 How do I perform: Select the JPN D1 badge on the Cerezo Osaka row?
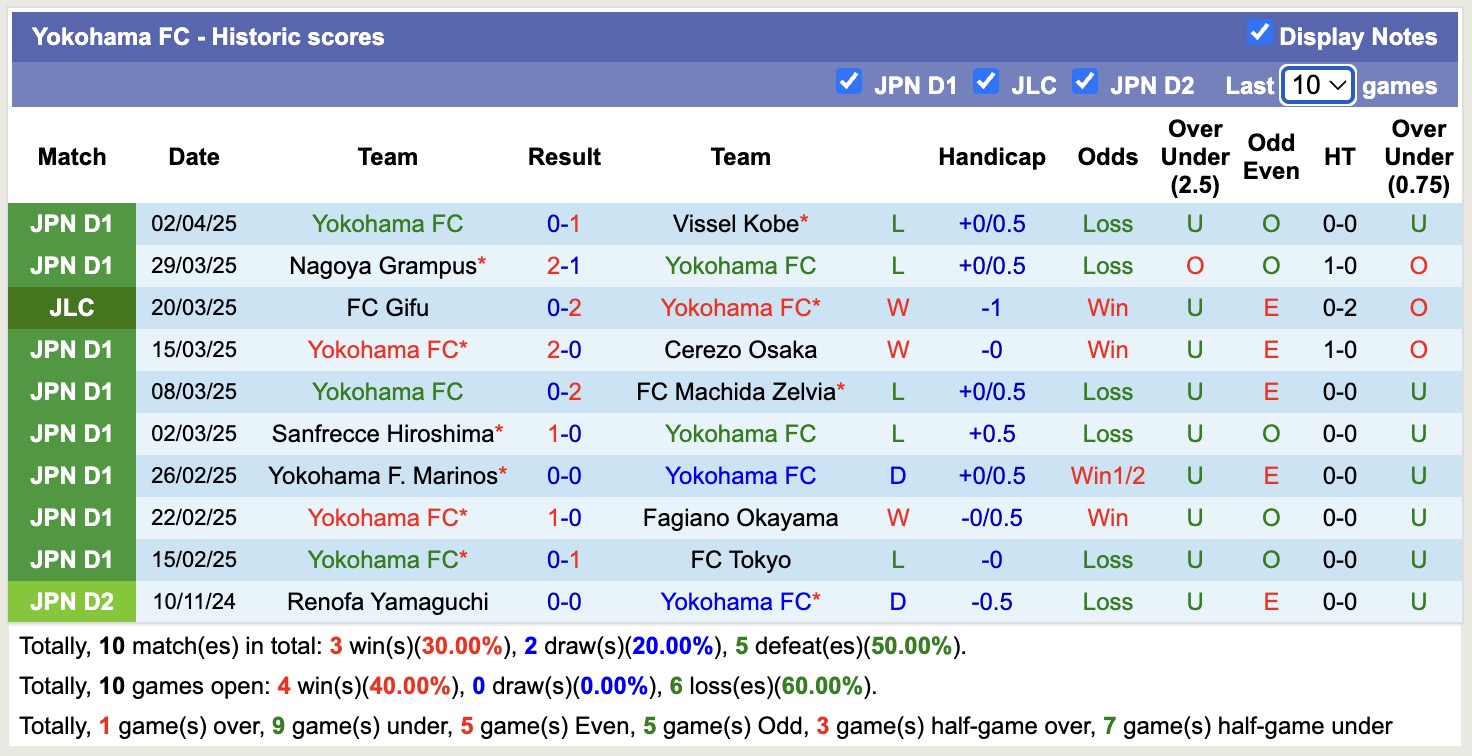pos(71,350)
